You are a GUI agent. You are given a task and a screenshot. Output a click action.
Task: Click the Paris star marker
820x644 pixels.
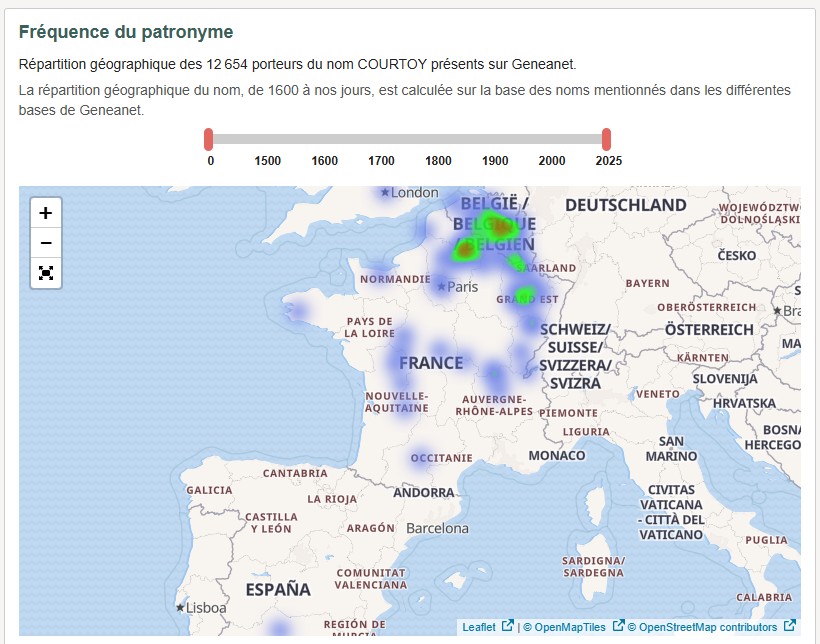[441, 287]
